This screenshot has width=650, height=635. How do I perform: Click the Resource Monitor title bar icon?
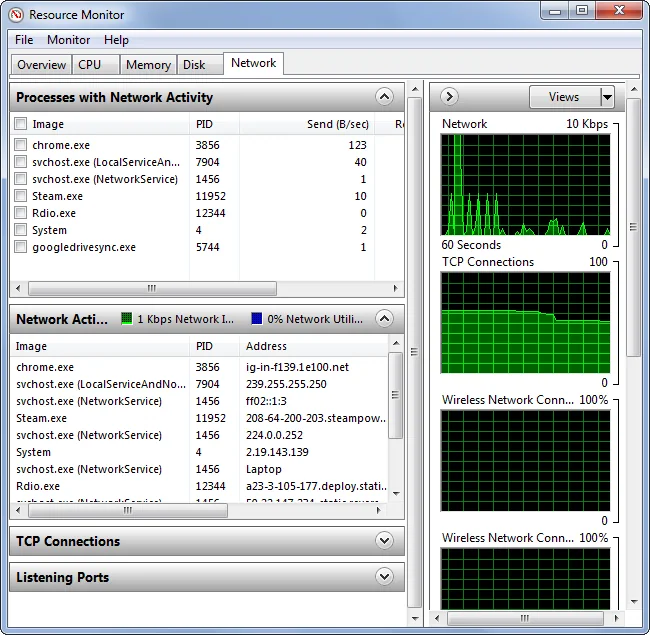[x=17, y=15]
